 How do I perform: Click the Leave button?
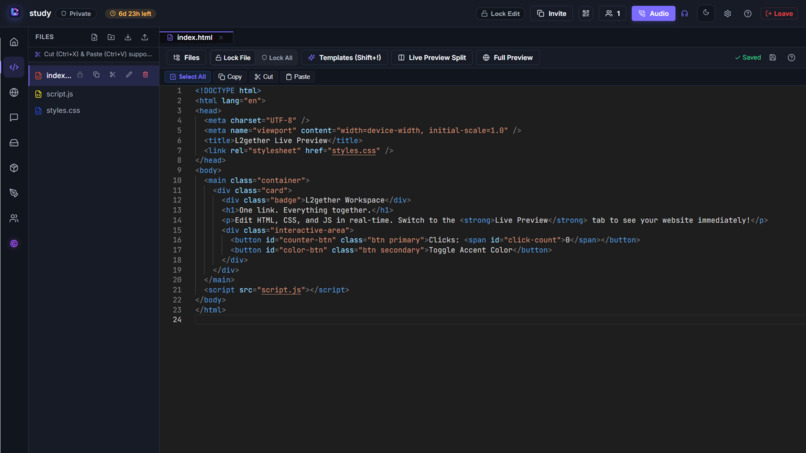(779, 14)
